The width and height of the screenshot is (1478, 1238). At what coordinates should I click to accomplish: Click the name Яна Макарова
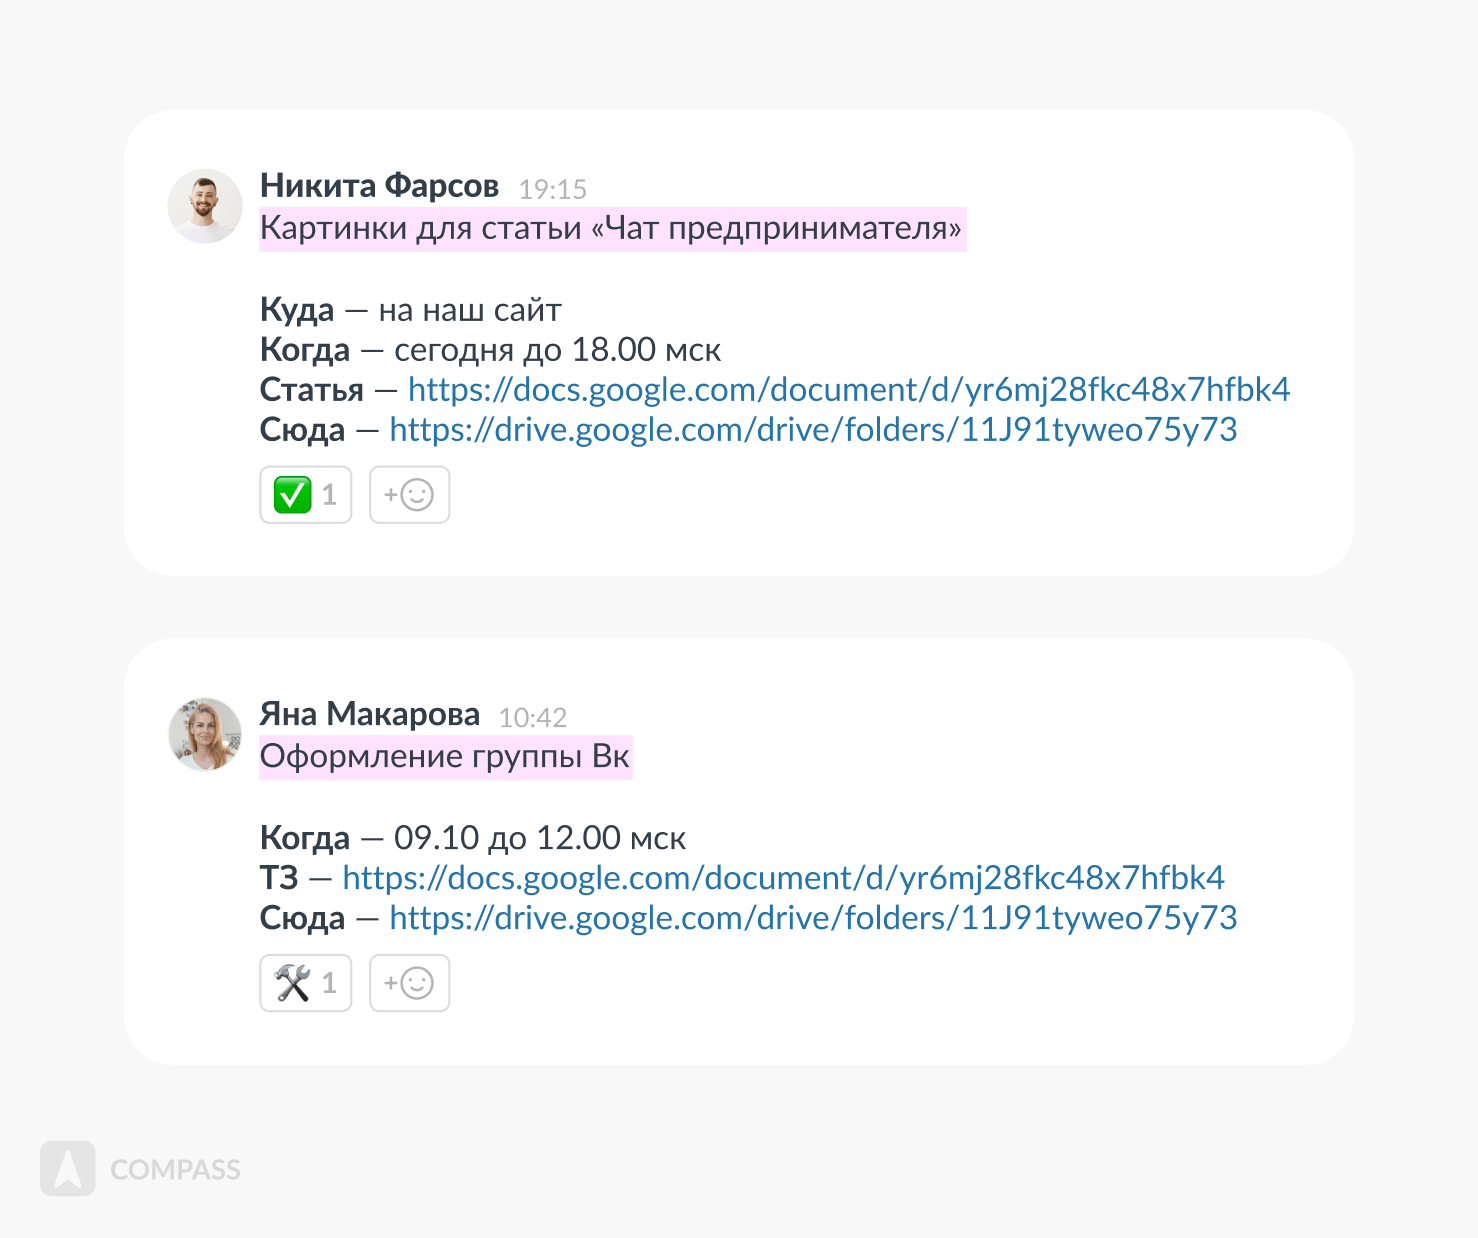(369, 714)
